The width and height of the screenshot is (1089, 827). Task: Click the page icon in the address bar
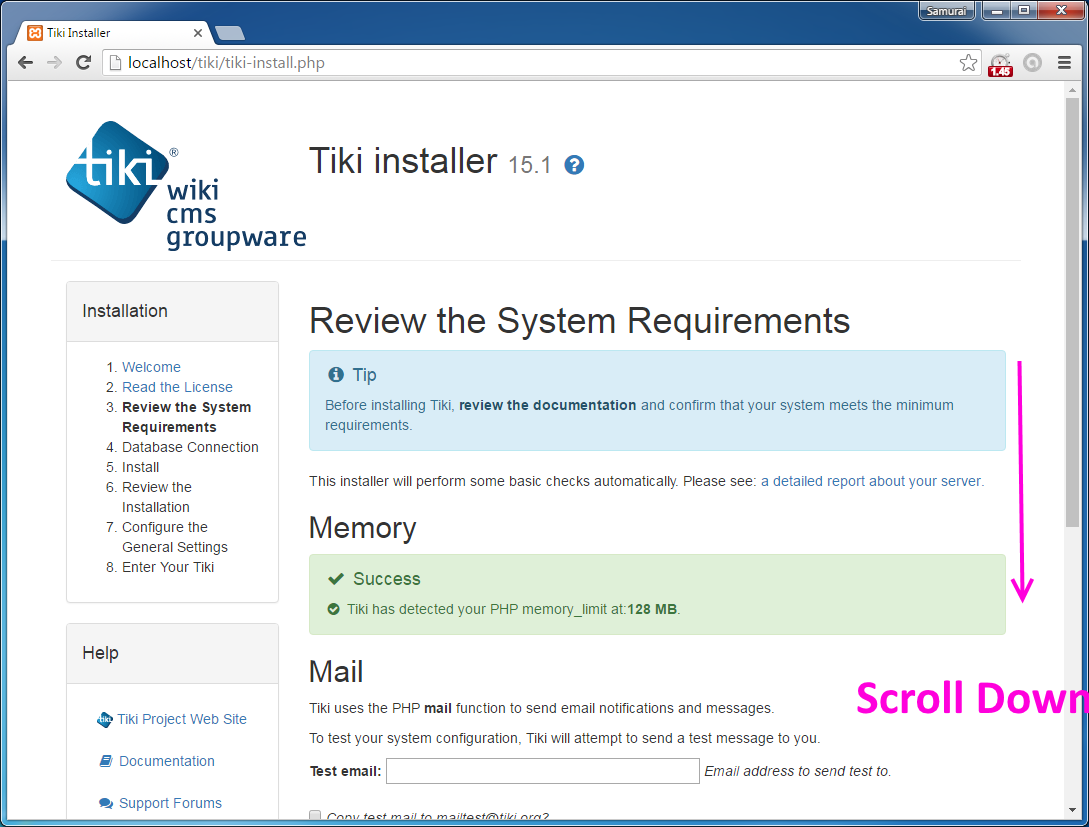click(x=116, y=62)
